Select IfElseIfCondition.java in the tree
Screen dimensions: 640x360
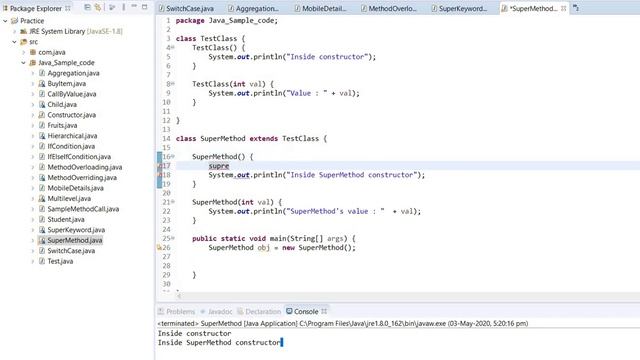coord(79,157)
